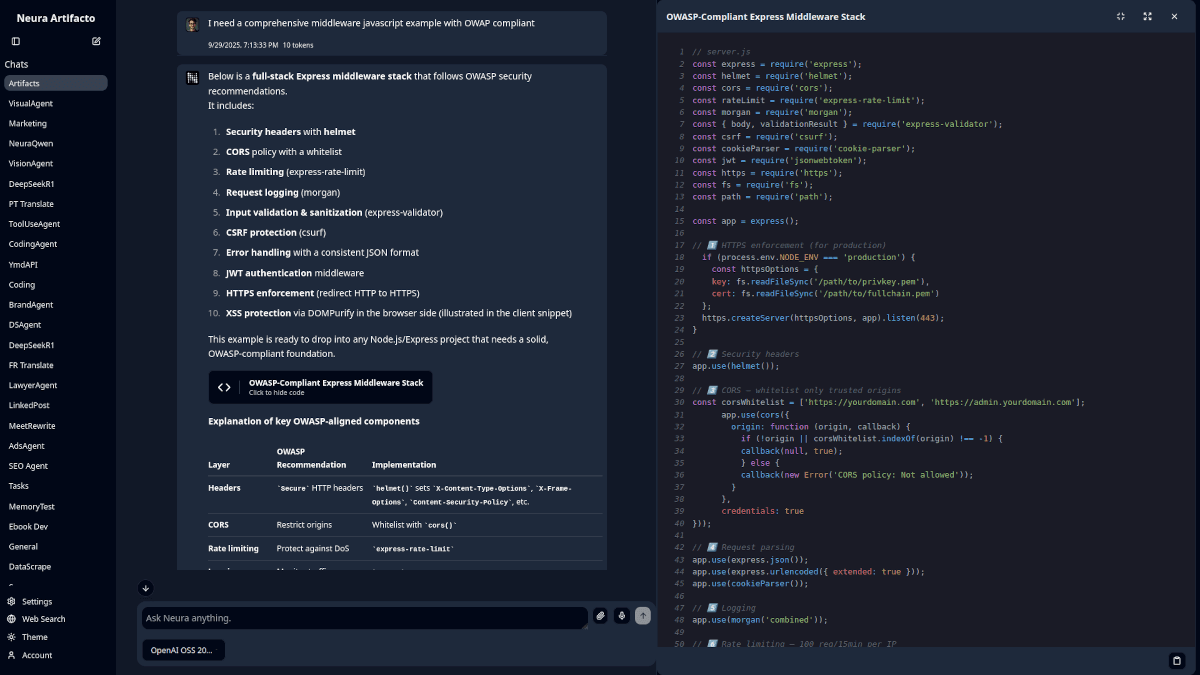
Task: Toggle the Theme light/dark mode
Action: pos(34,637)
